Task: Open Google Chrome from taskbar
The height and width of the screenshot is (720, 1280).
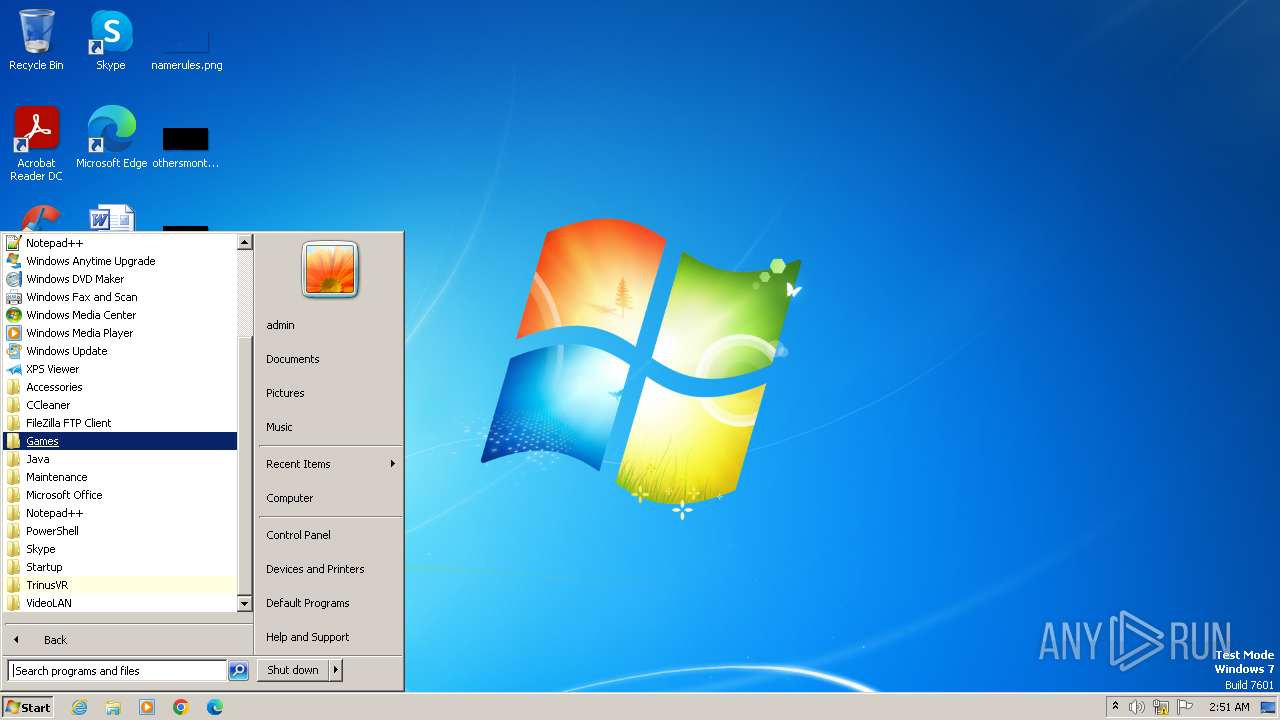Action: pos(181,707)
